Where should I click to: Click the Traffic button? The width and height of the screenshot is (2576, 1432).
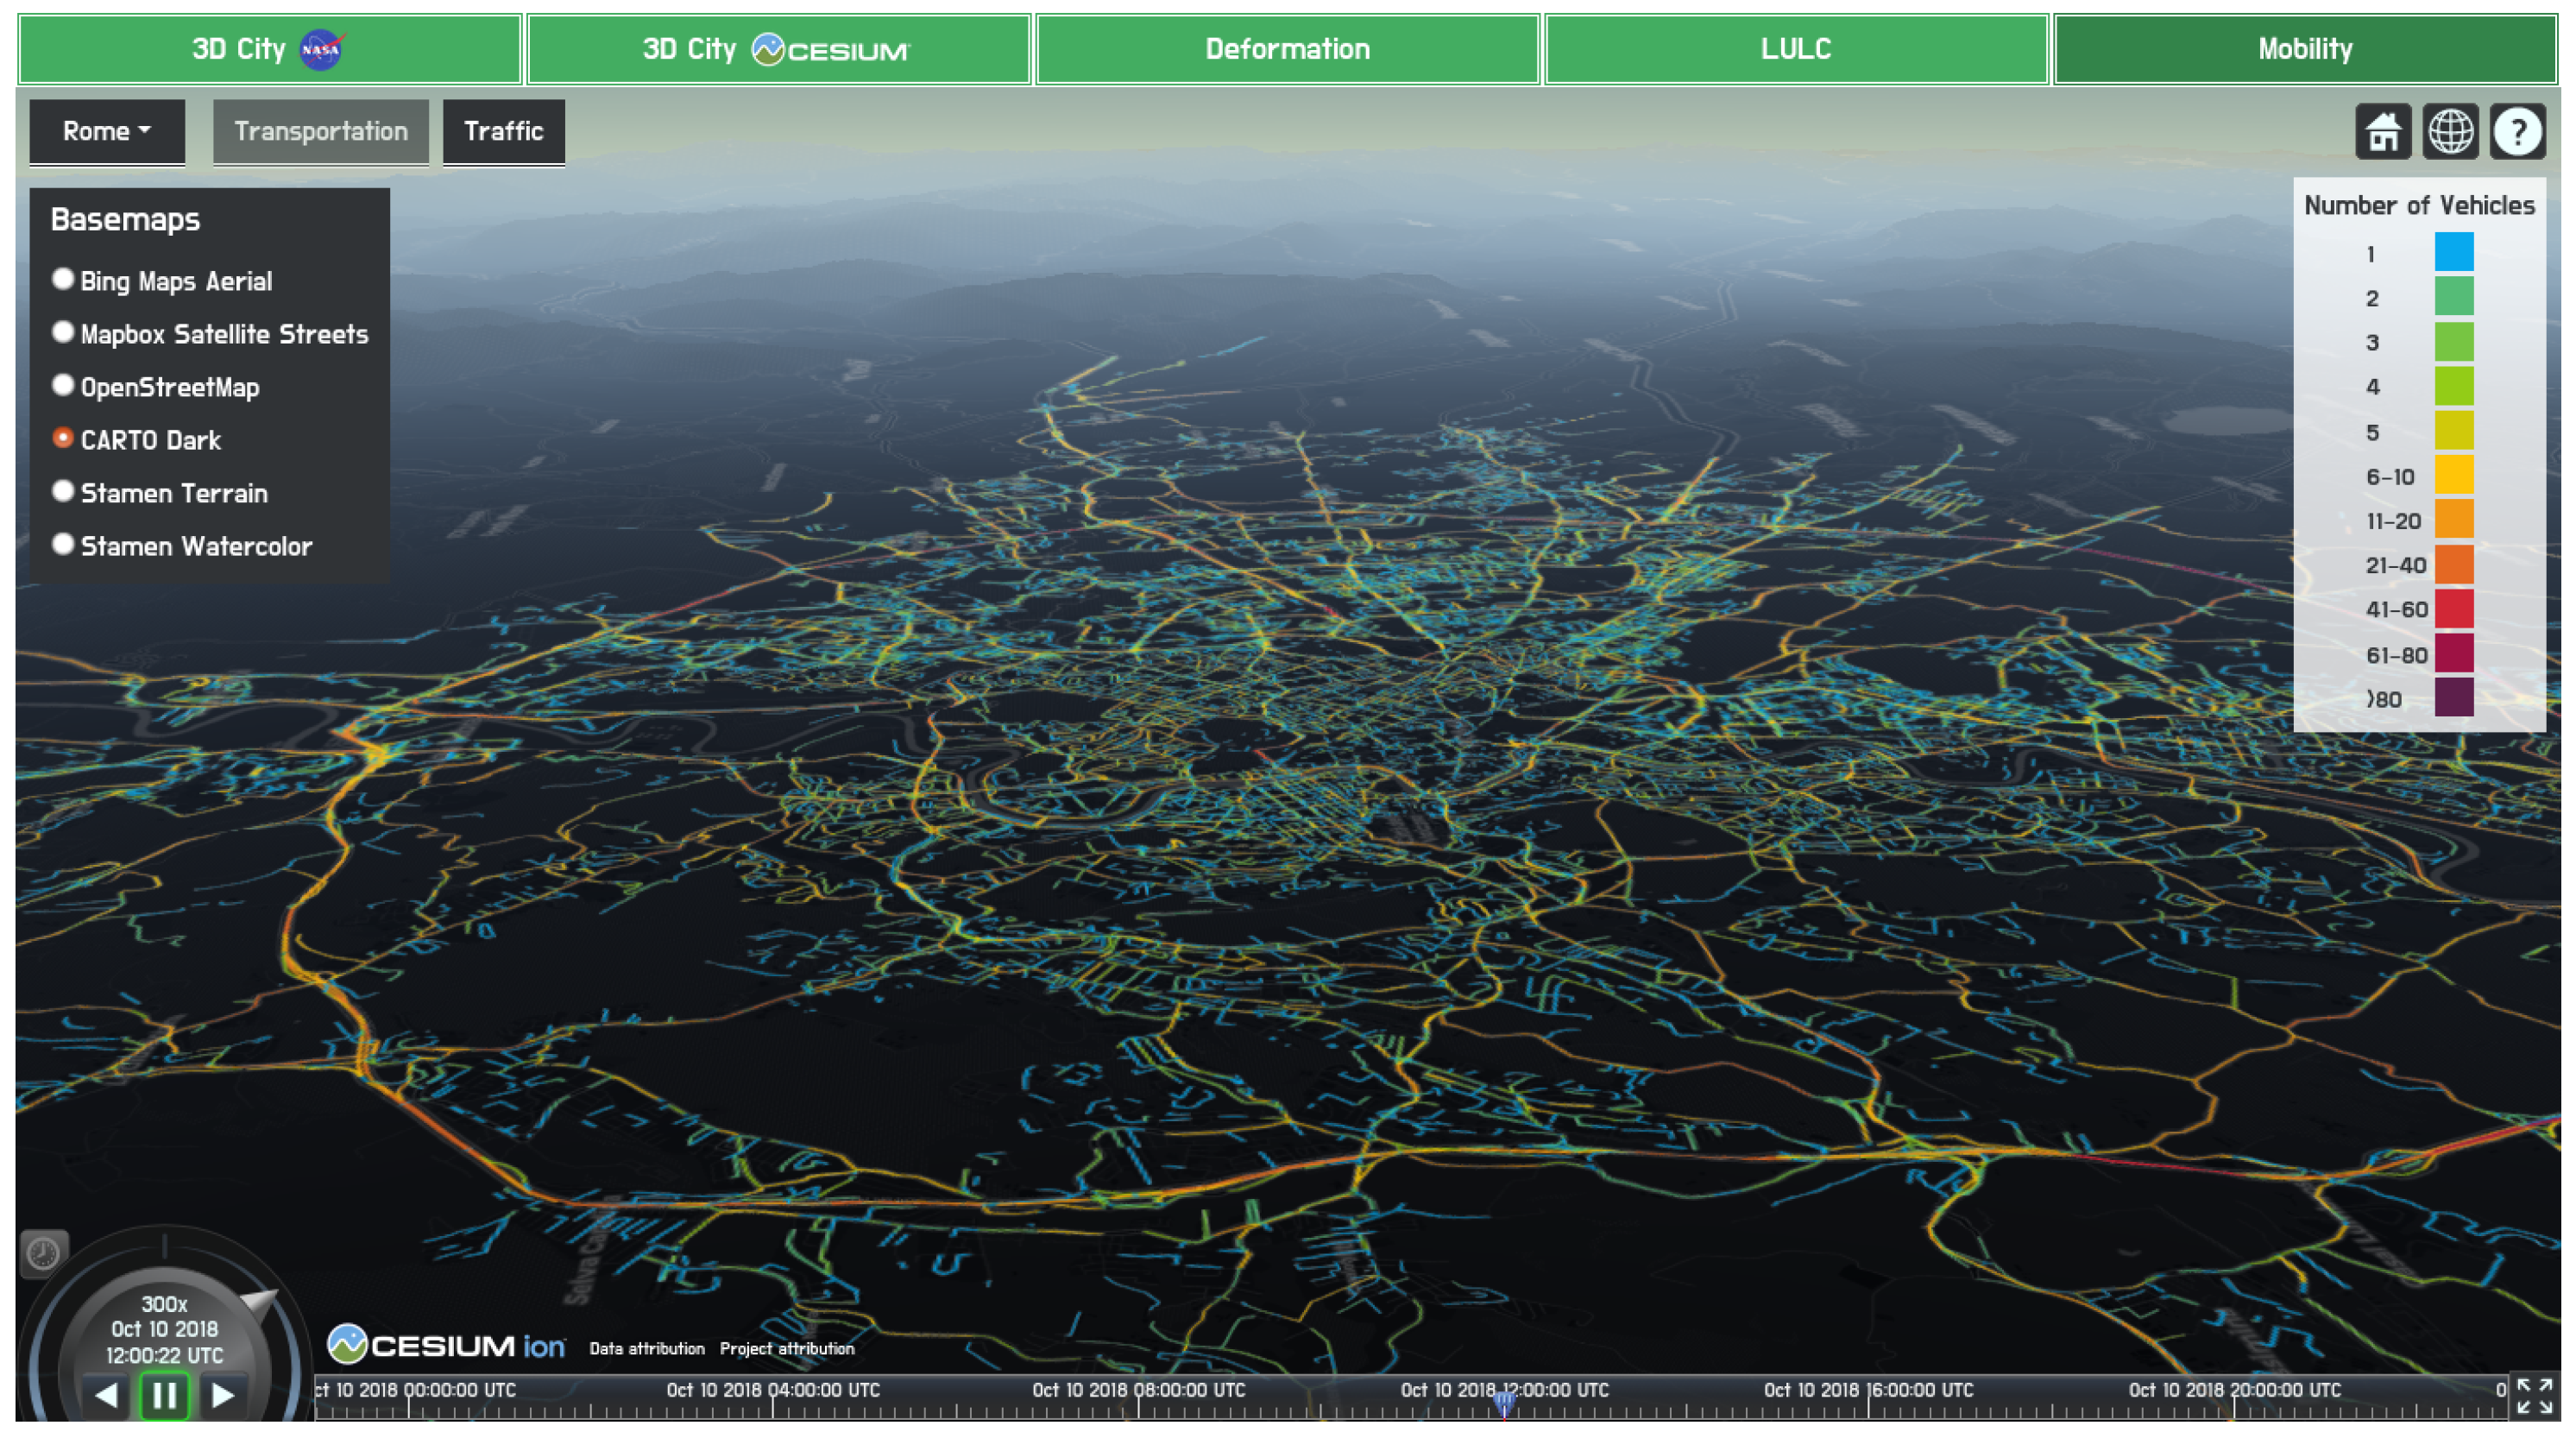point(503,131)
